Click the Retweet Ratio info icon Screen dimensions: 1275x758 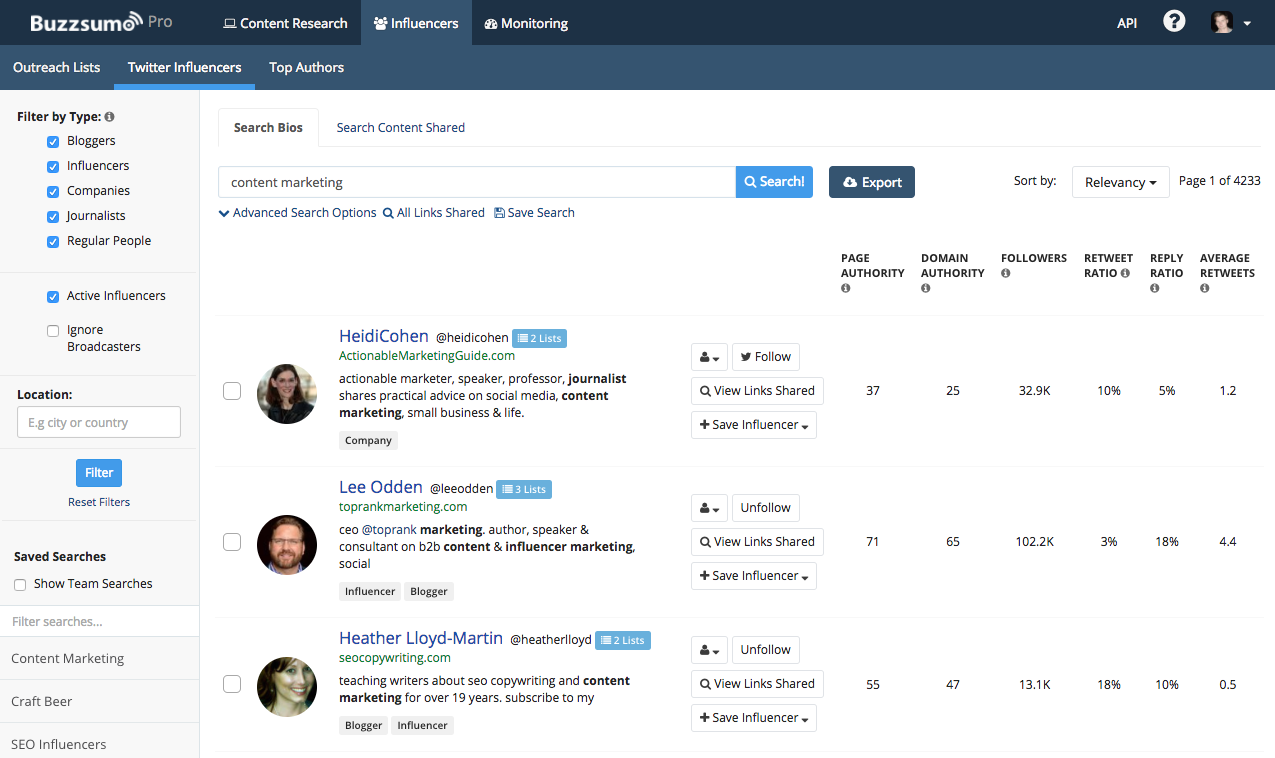[1126, 273]
